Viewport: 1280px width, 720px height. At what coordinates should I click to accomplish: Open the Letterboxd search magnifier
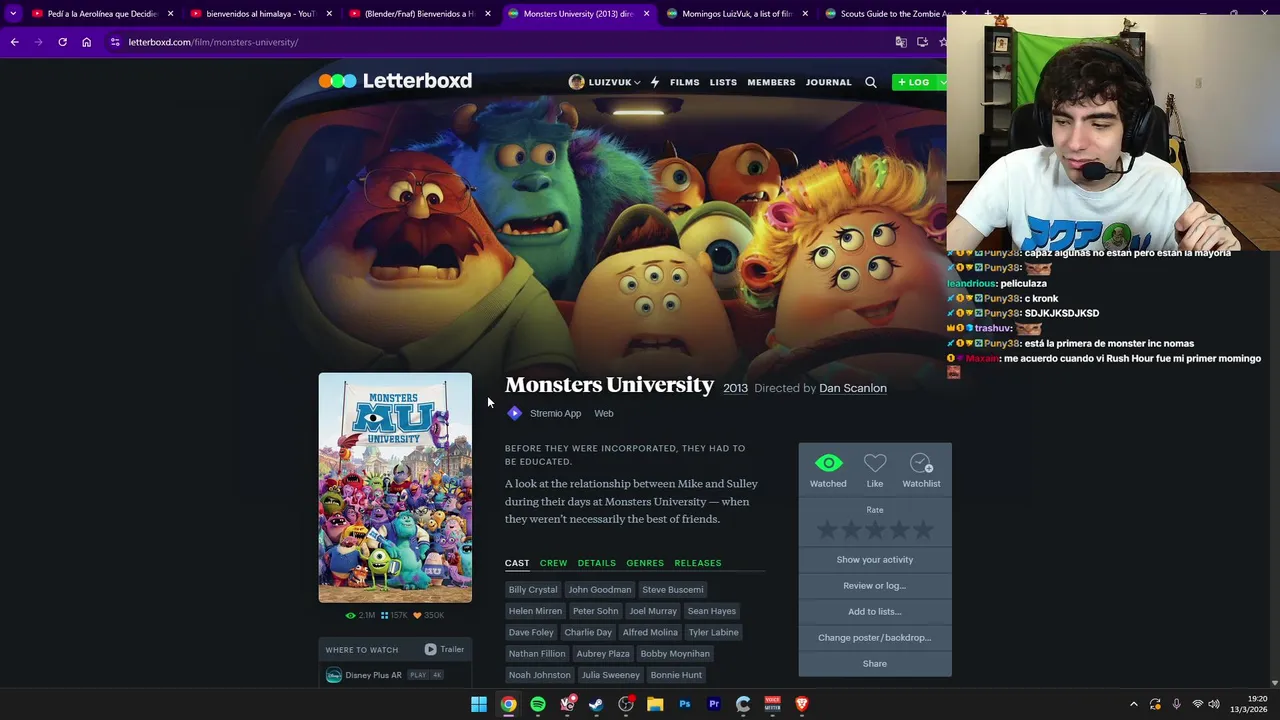pos(871,82)
